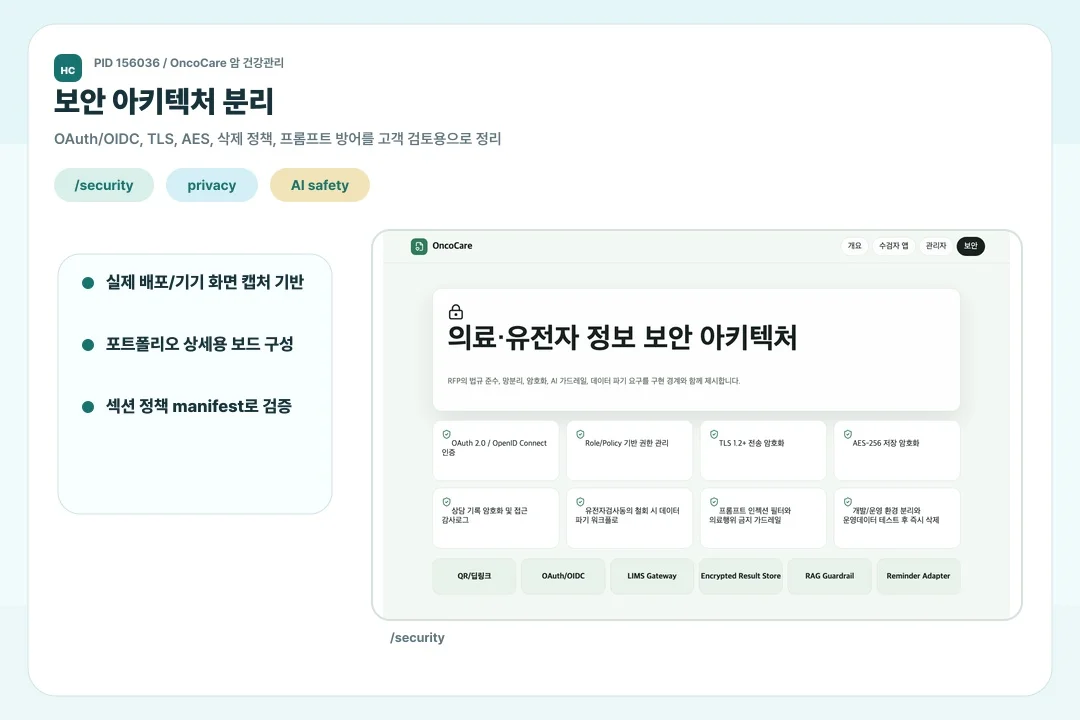Select the Encrypted Result Store chip
Screen dimensions: 1080x720
[740, 576]
